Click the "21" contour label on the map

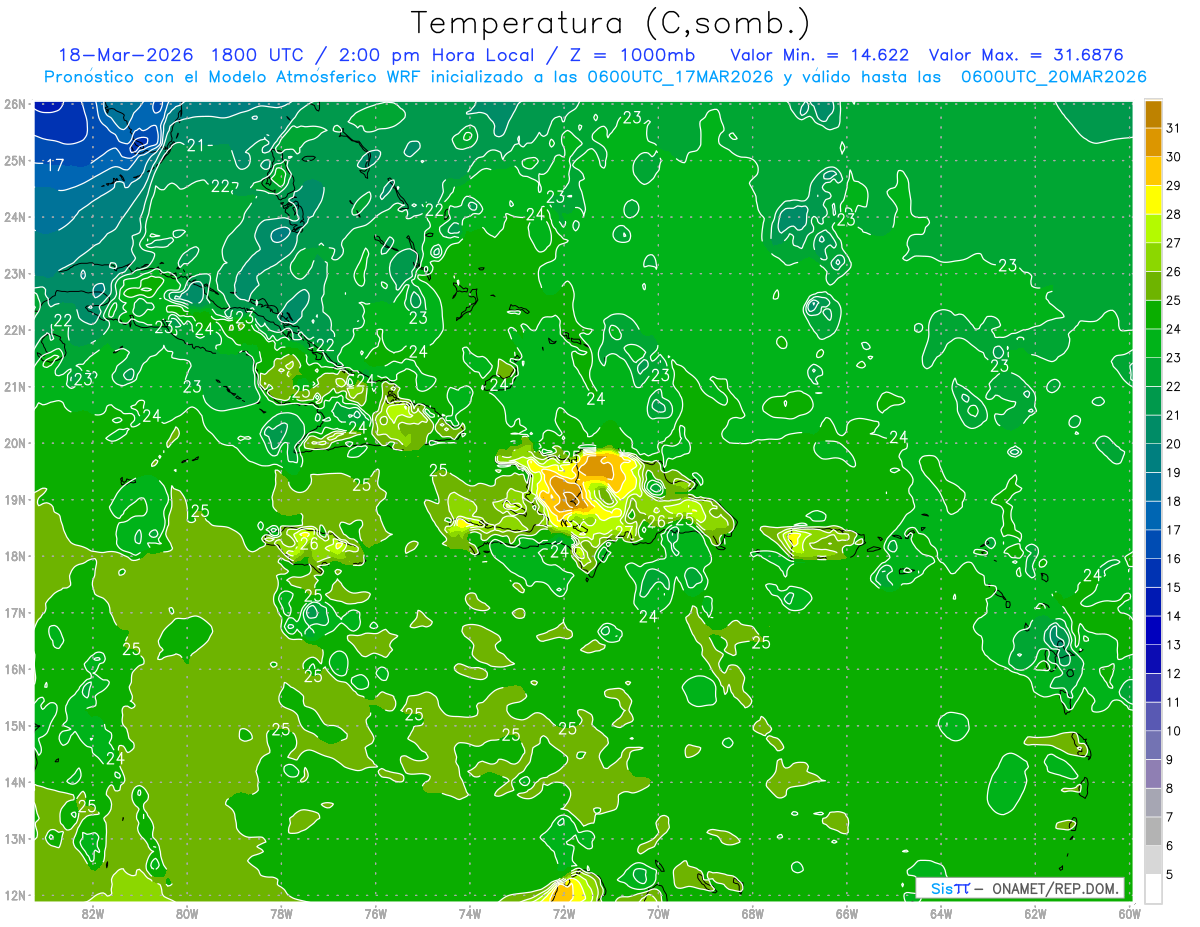tap(195, 145)
